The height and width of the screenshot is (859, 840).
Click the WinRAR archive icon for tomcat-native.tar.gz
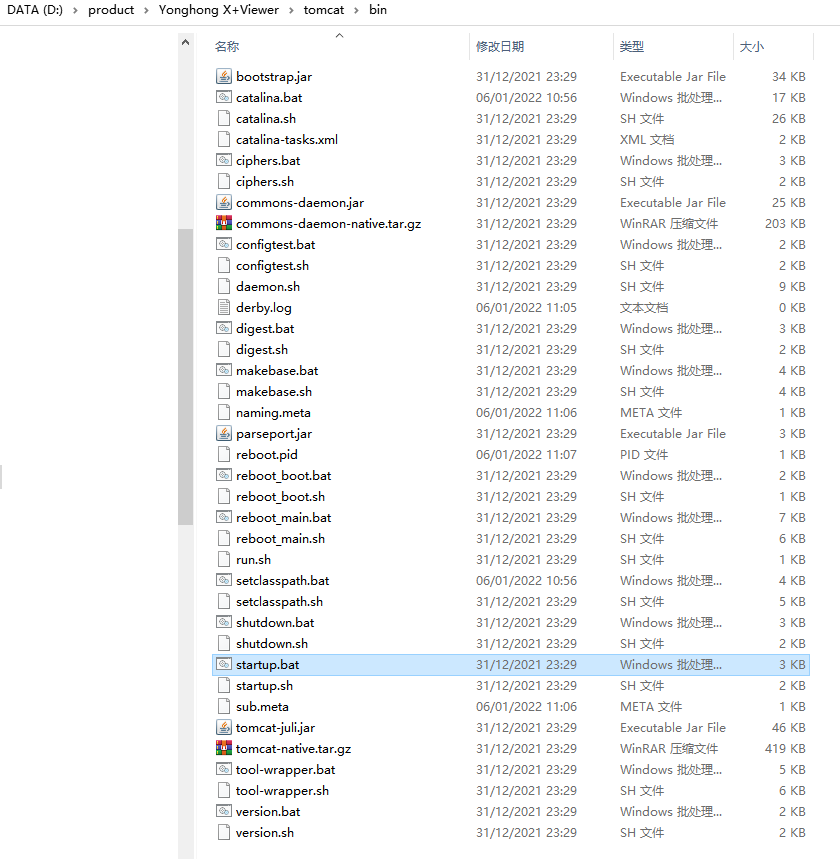[x=225, y=748]
